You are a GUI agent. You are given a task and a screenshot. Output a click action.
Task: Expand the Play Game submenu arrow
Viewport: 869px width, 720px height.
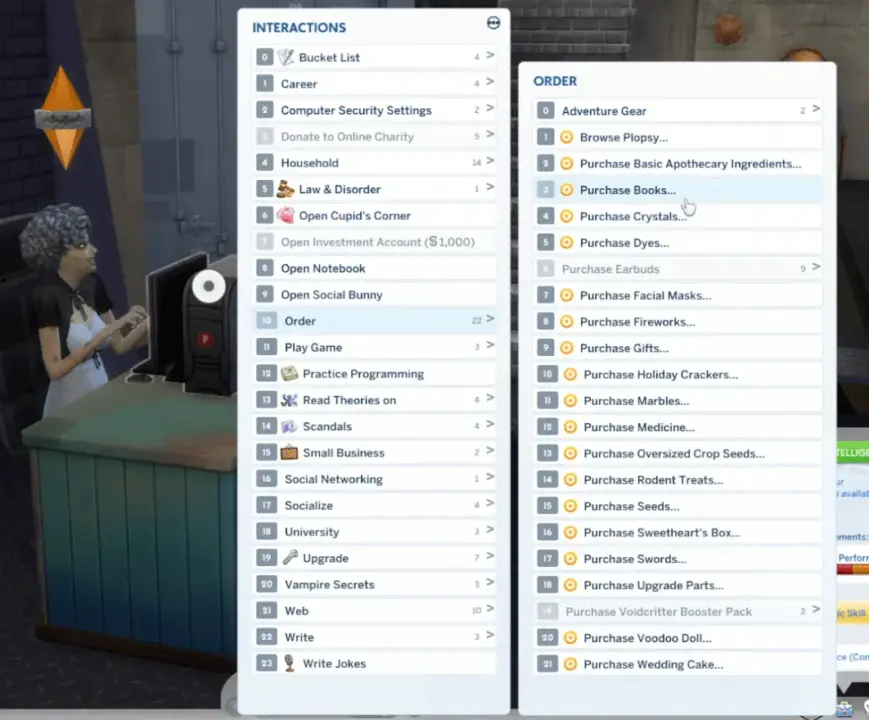pyautogui.click(x=490, y=345)
